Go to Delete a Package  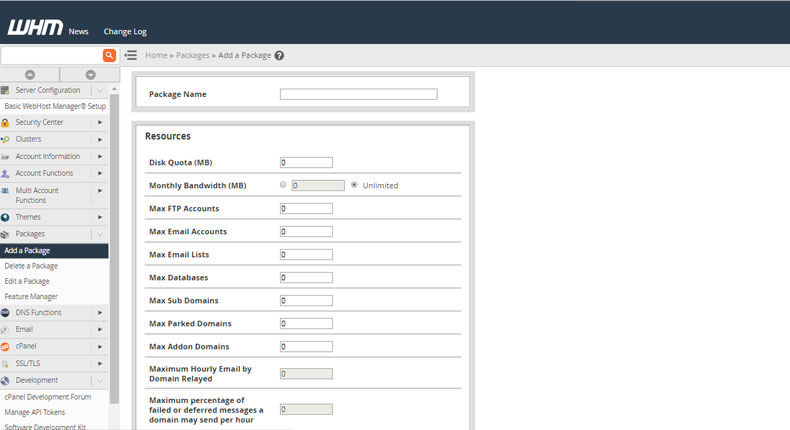pos(31,266)
